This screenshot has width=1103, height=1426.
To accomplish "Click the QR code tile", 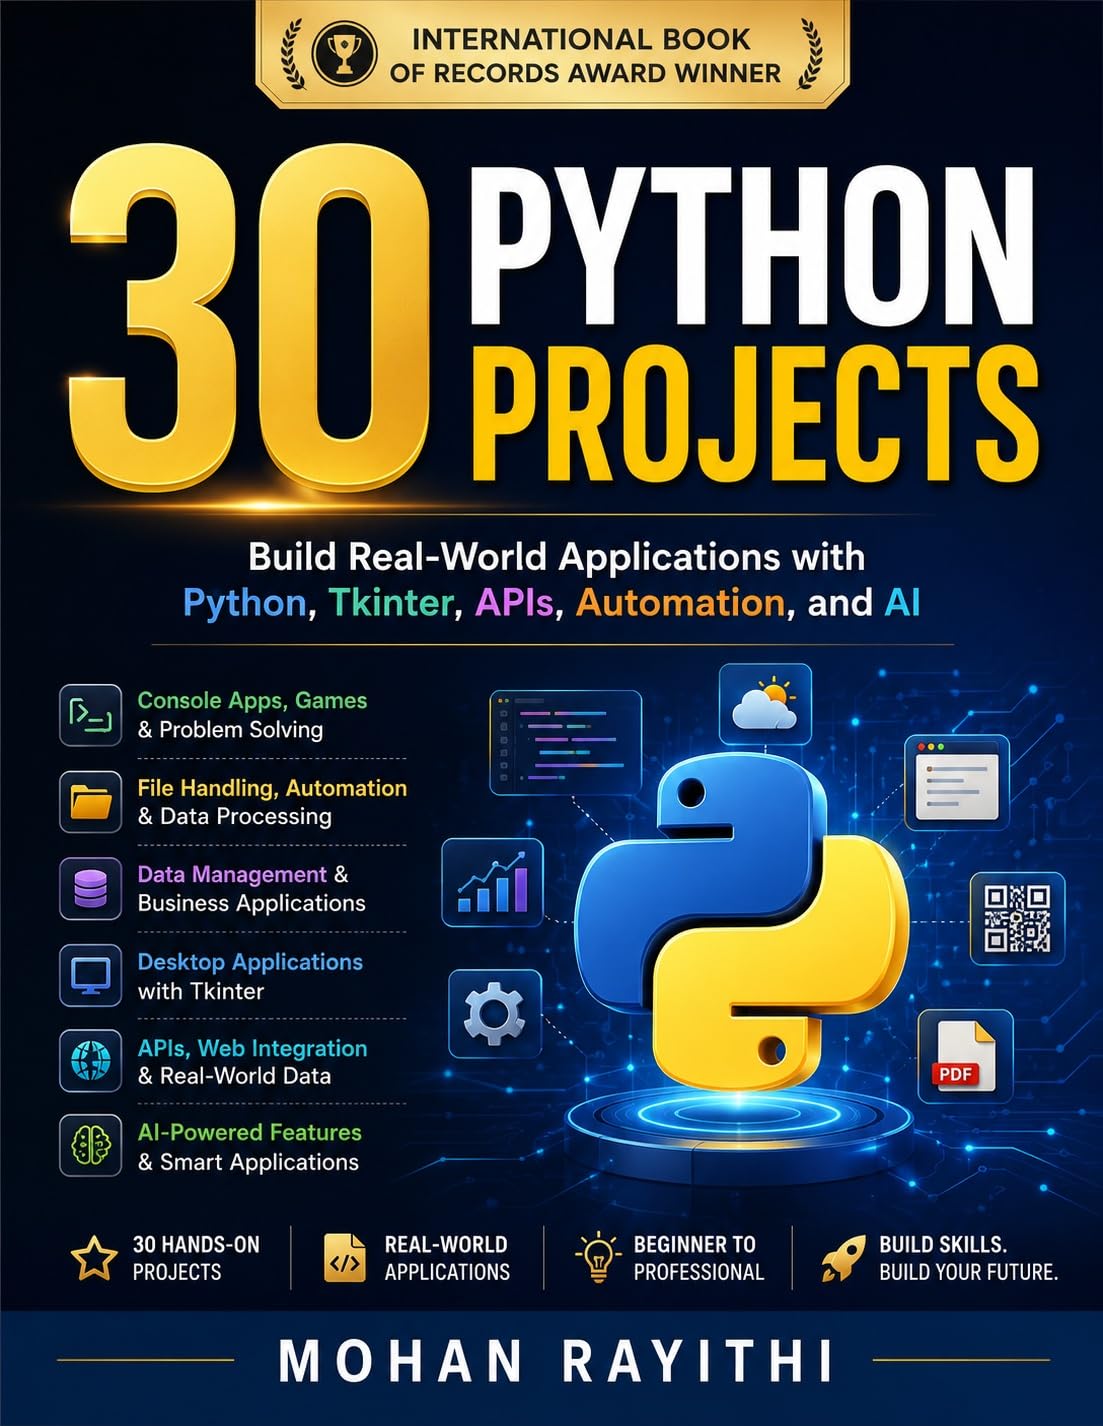I will 1017,918.
